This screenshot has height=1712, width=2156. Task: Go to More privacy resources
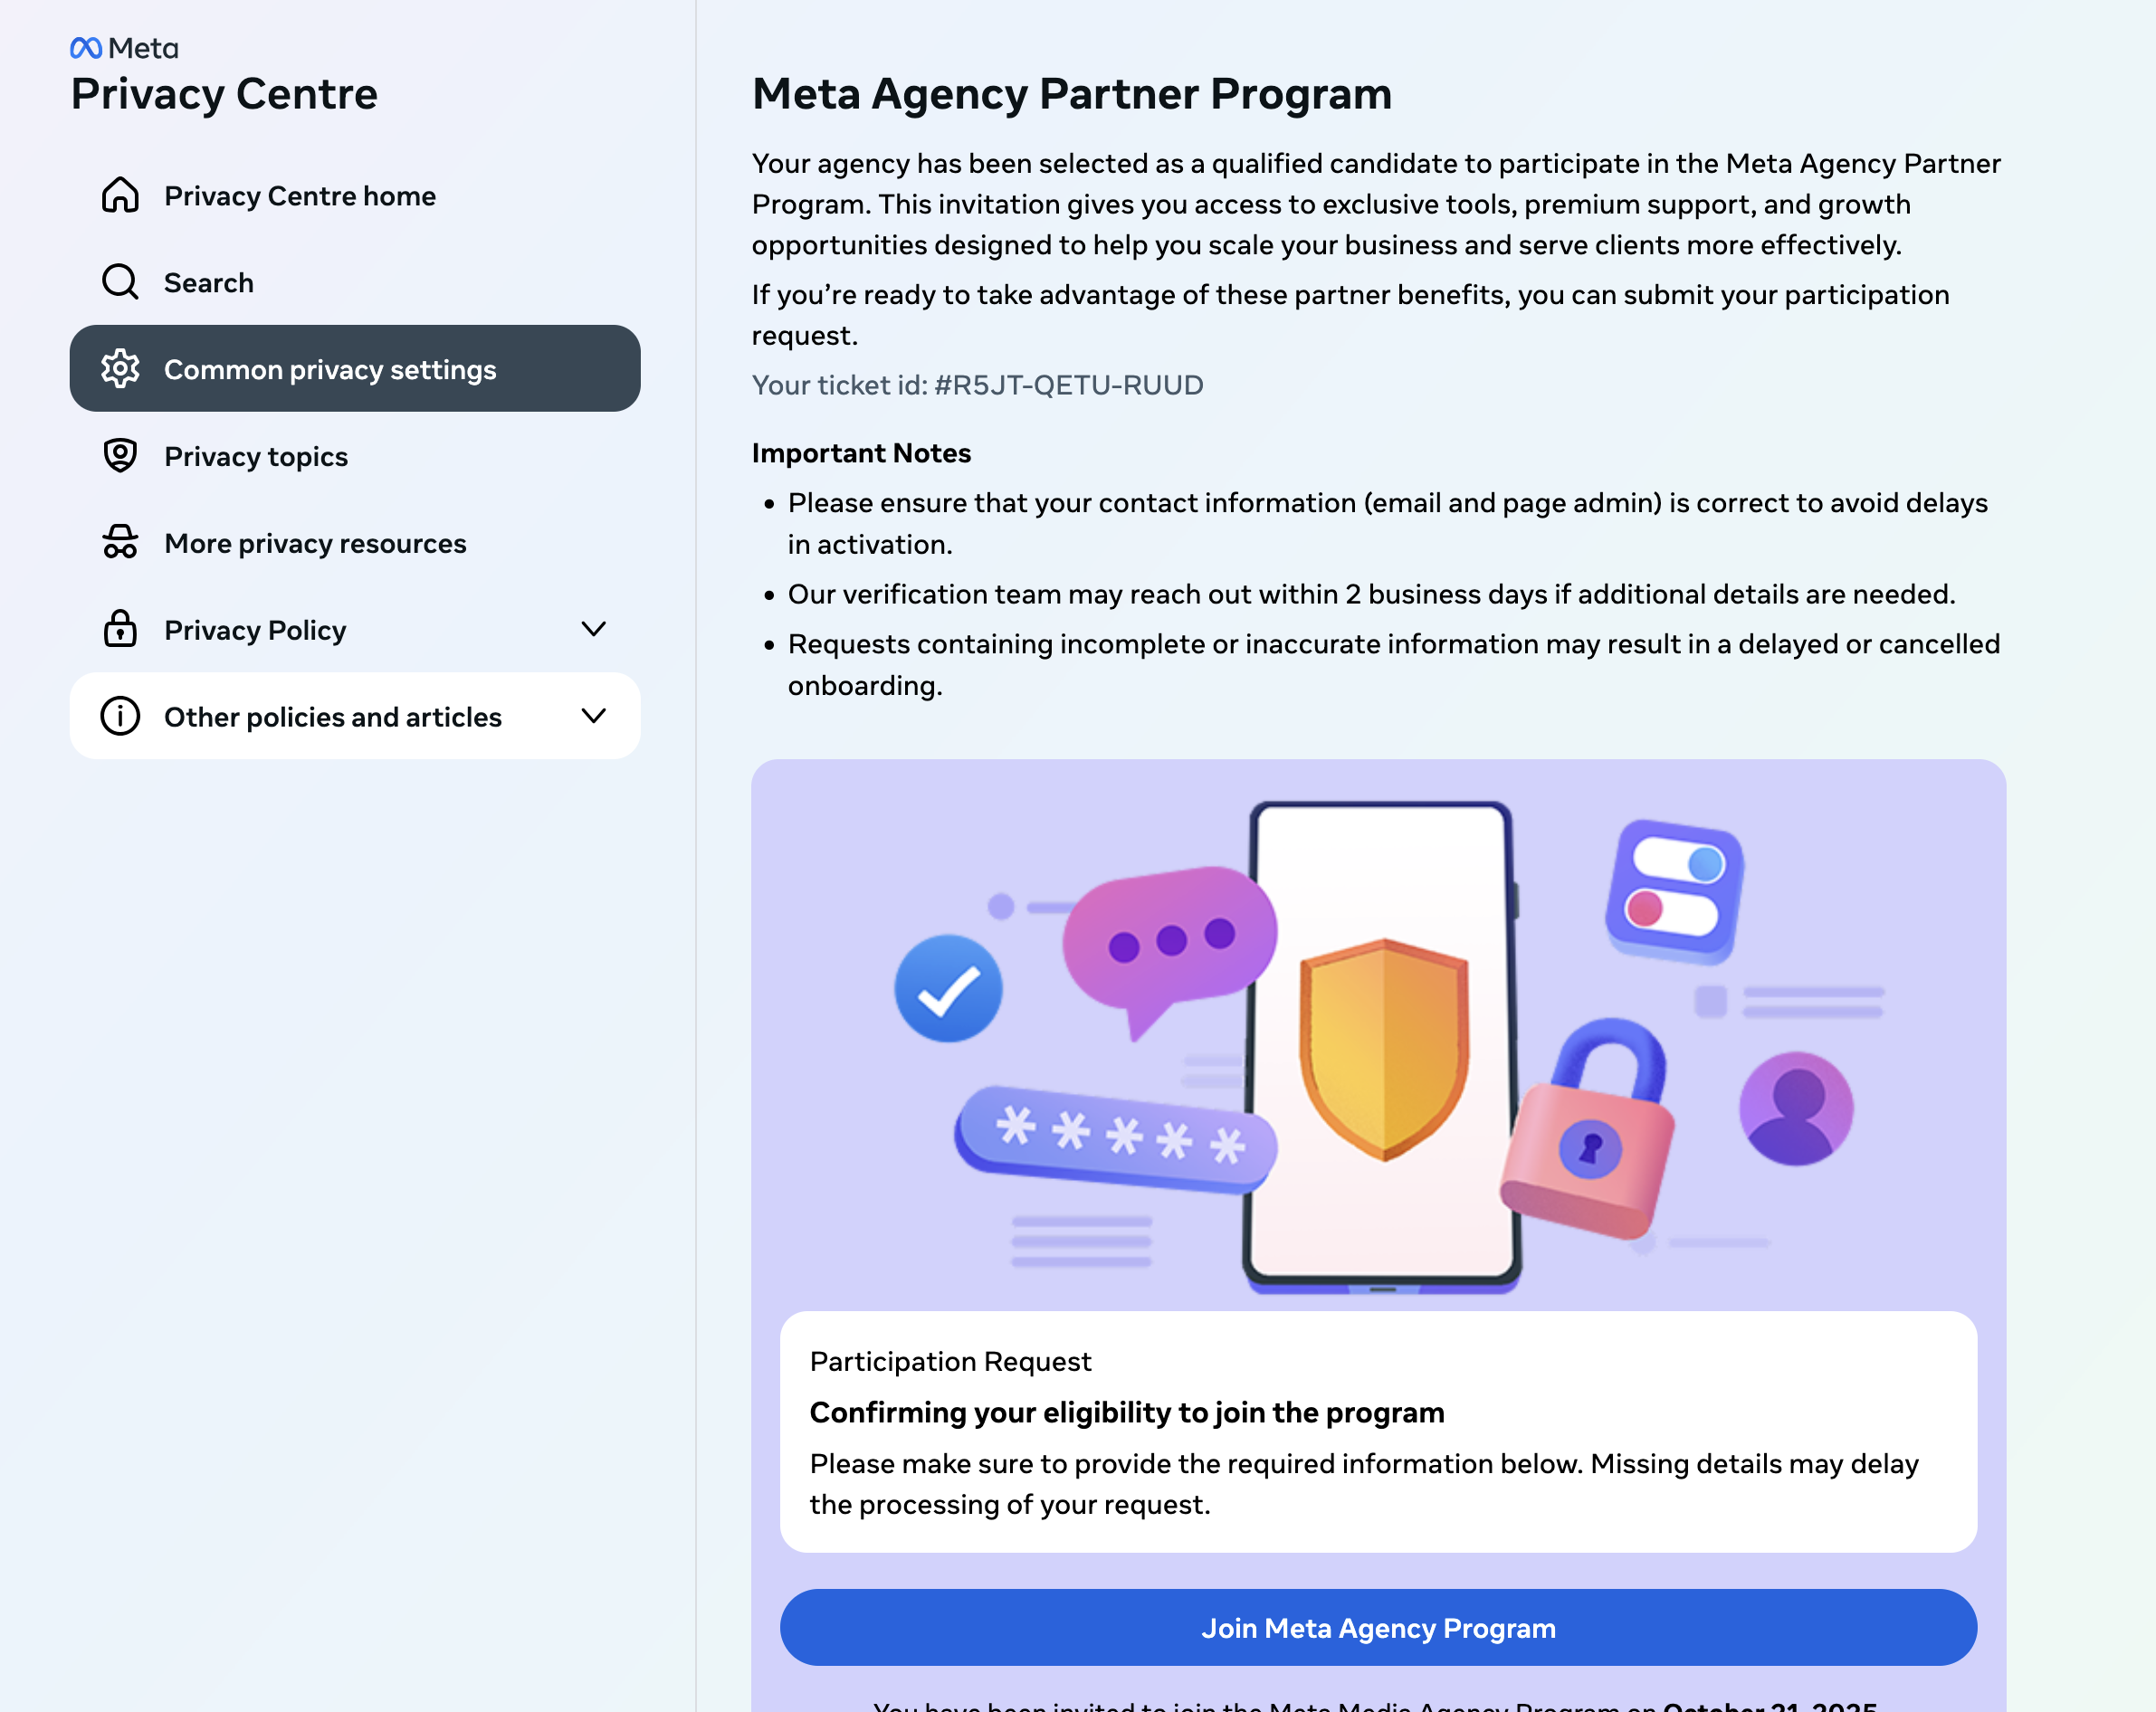tap(315, 544)
